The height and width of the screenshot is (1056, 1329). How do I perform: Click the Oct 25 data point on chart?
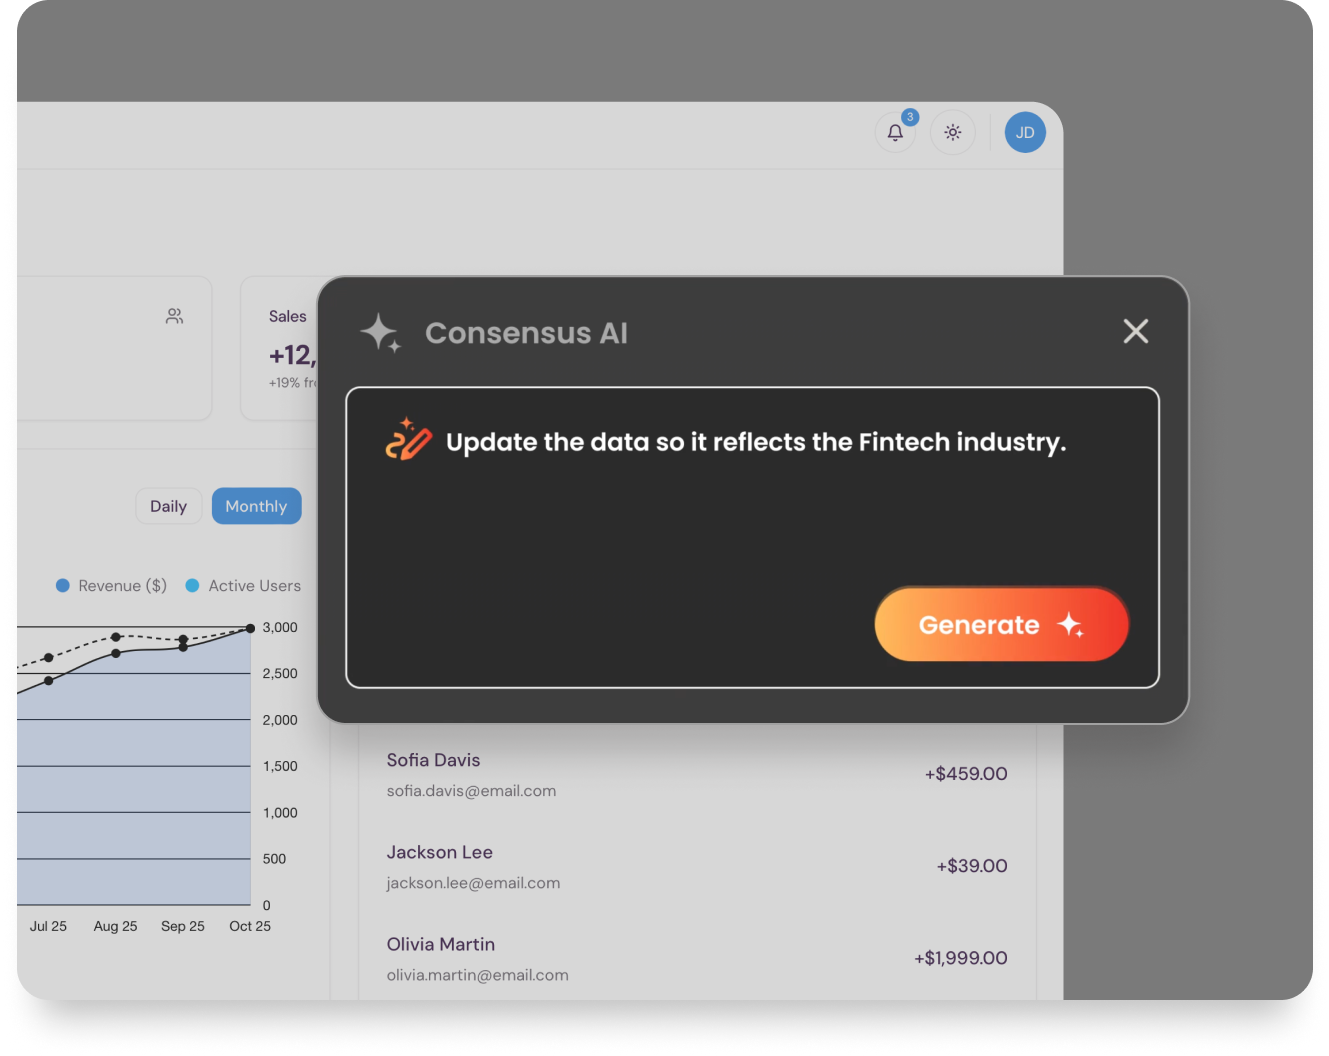(250, 628)
